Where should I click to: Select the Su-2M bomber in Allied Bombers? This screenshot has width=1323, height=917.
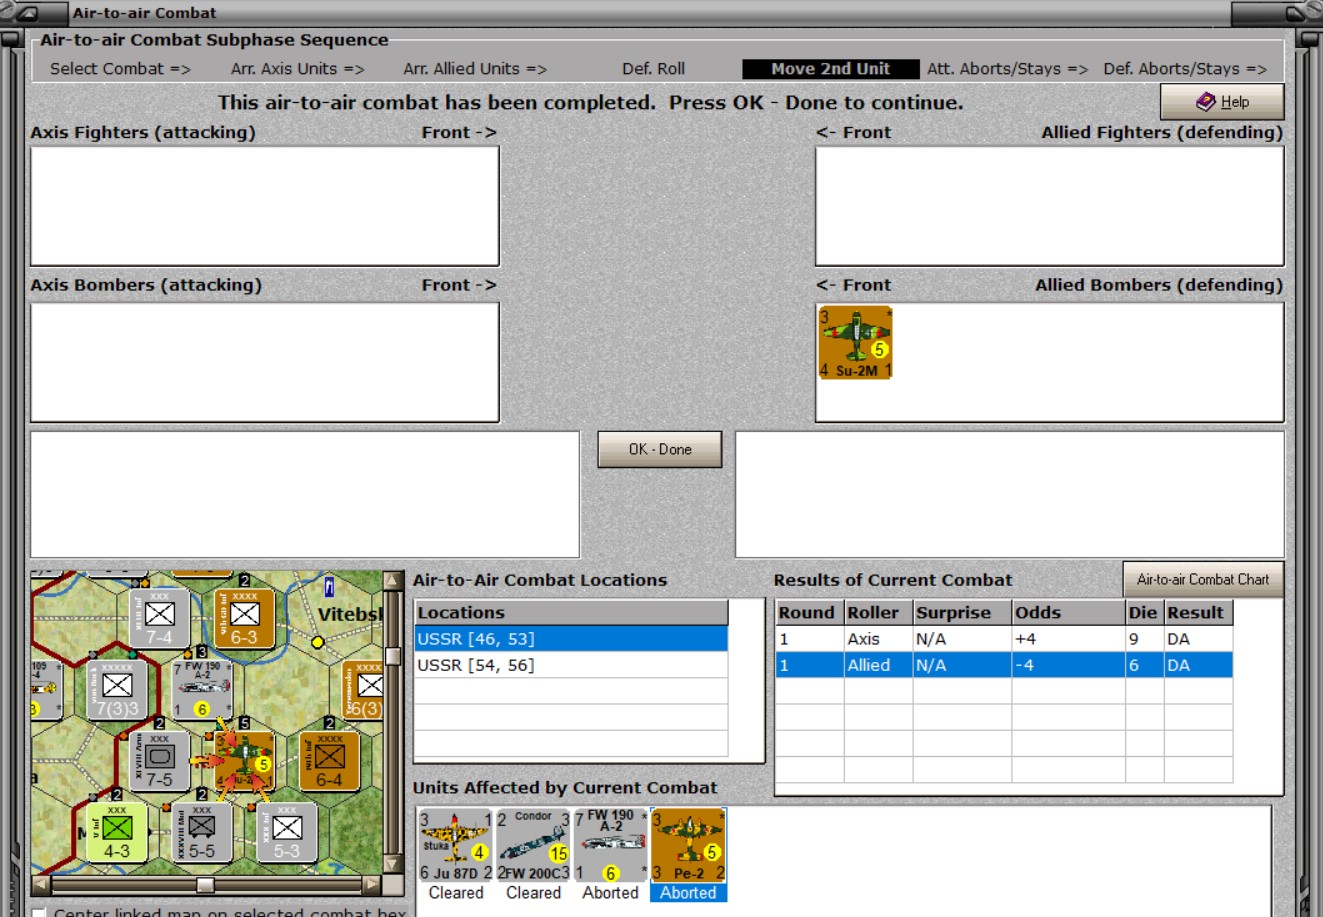pyautogui.click(x=856, y=343)
